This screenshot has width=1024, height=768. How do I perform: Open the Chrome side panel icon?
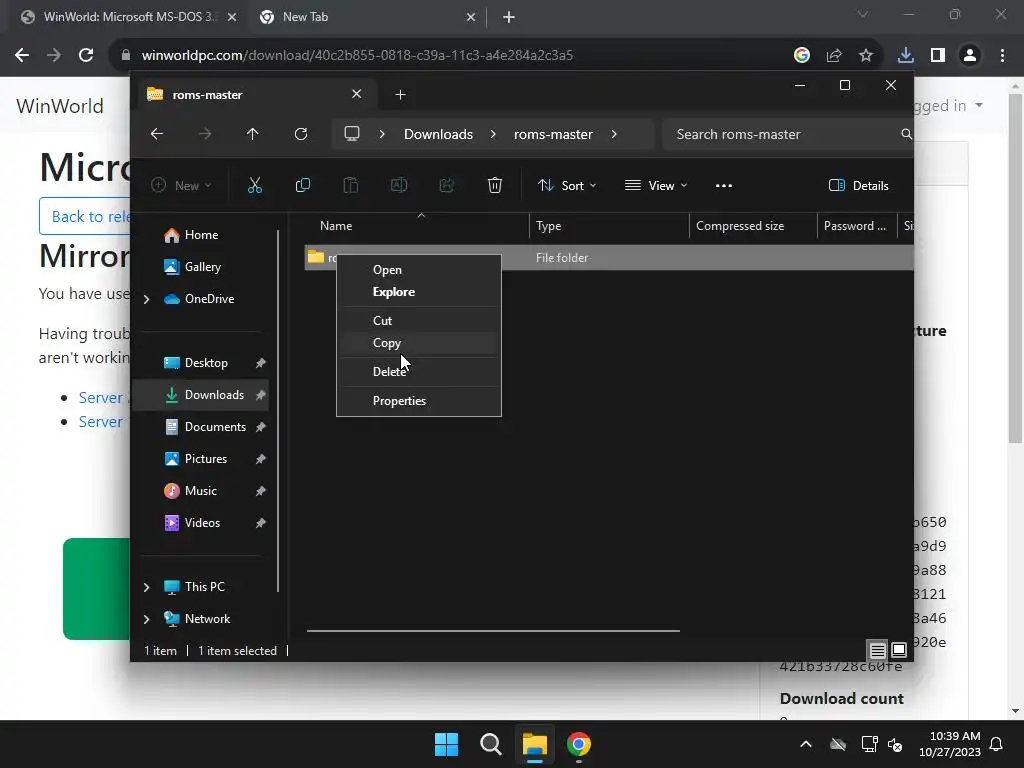coord(938,56)
